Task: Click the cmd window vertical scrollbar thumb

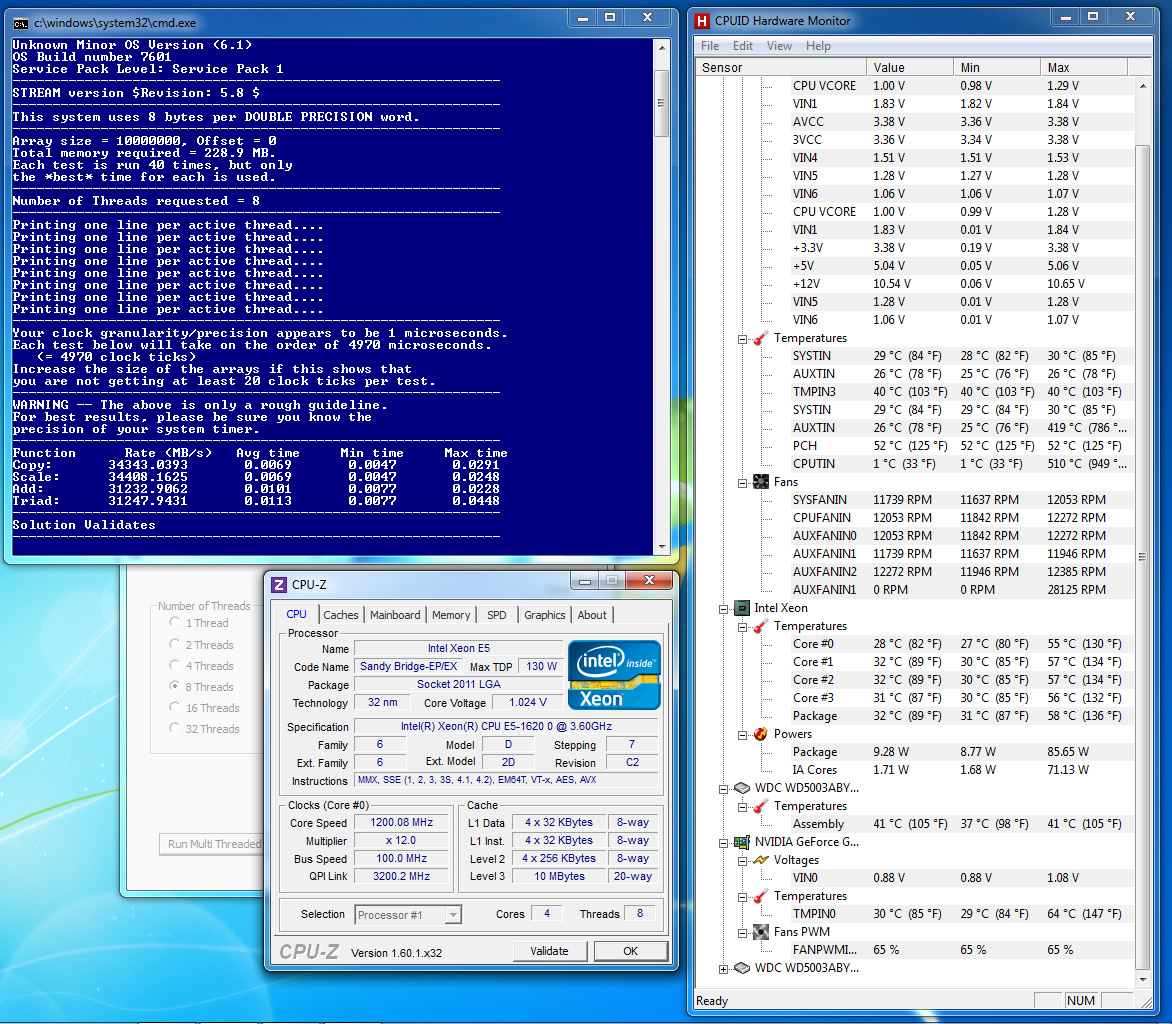Action: pyautogui.click(x=661, y=103)
